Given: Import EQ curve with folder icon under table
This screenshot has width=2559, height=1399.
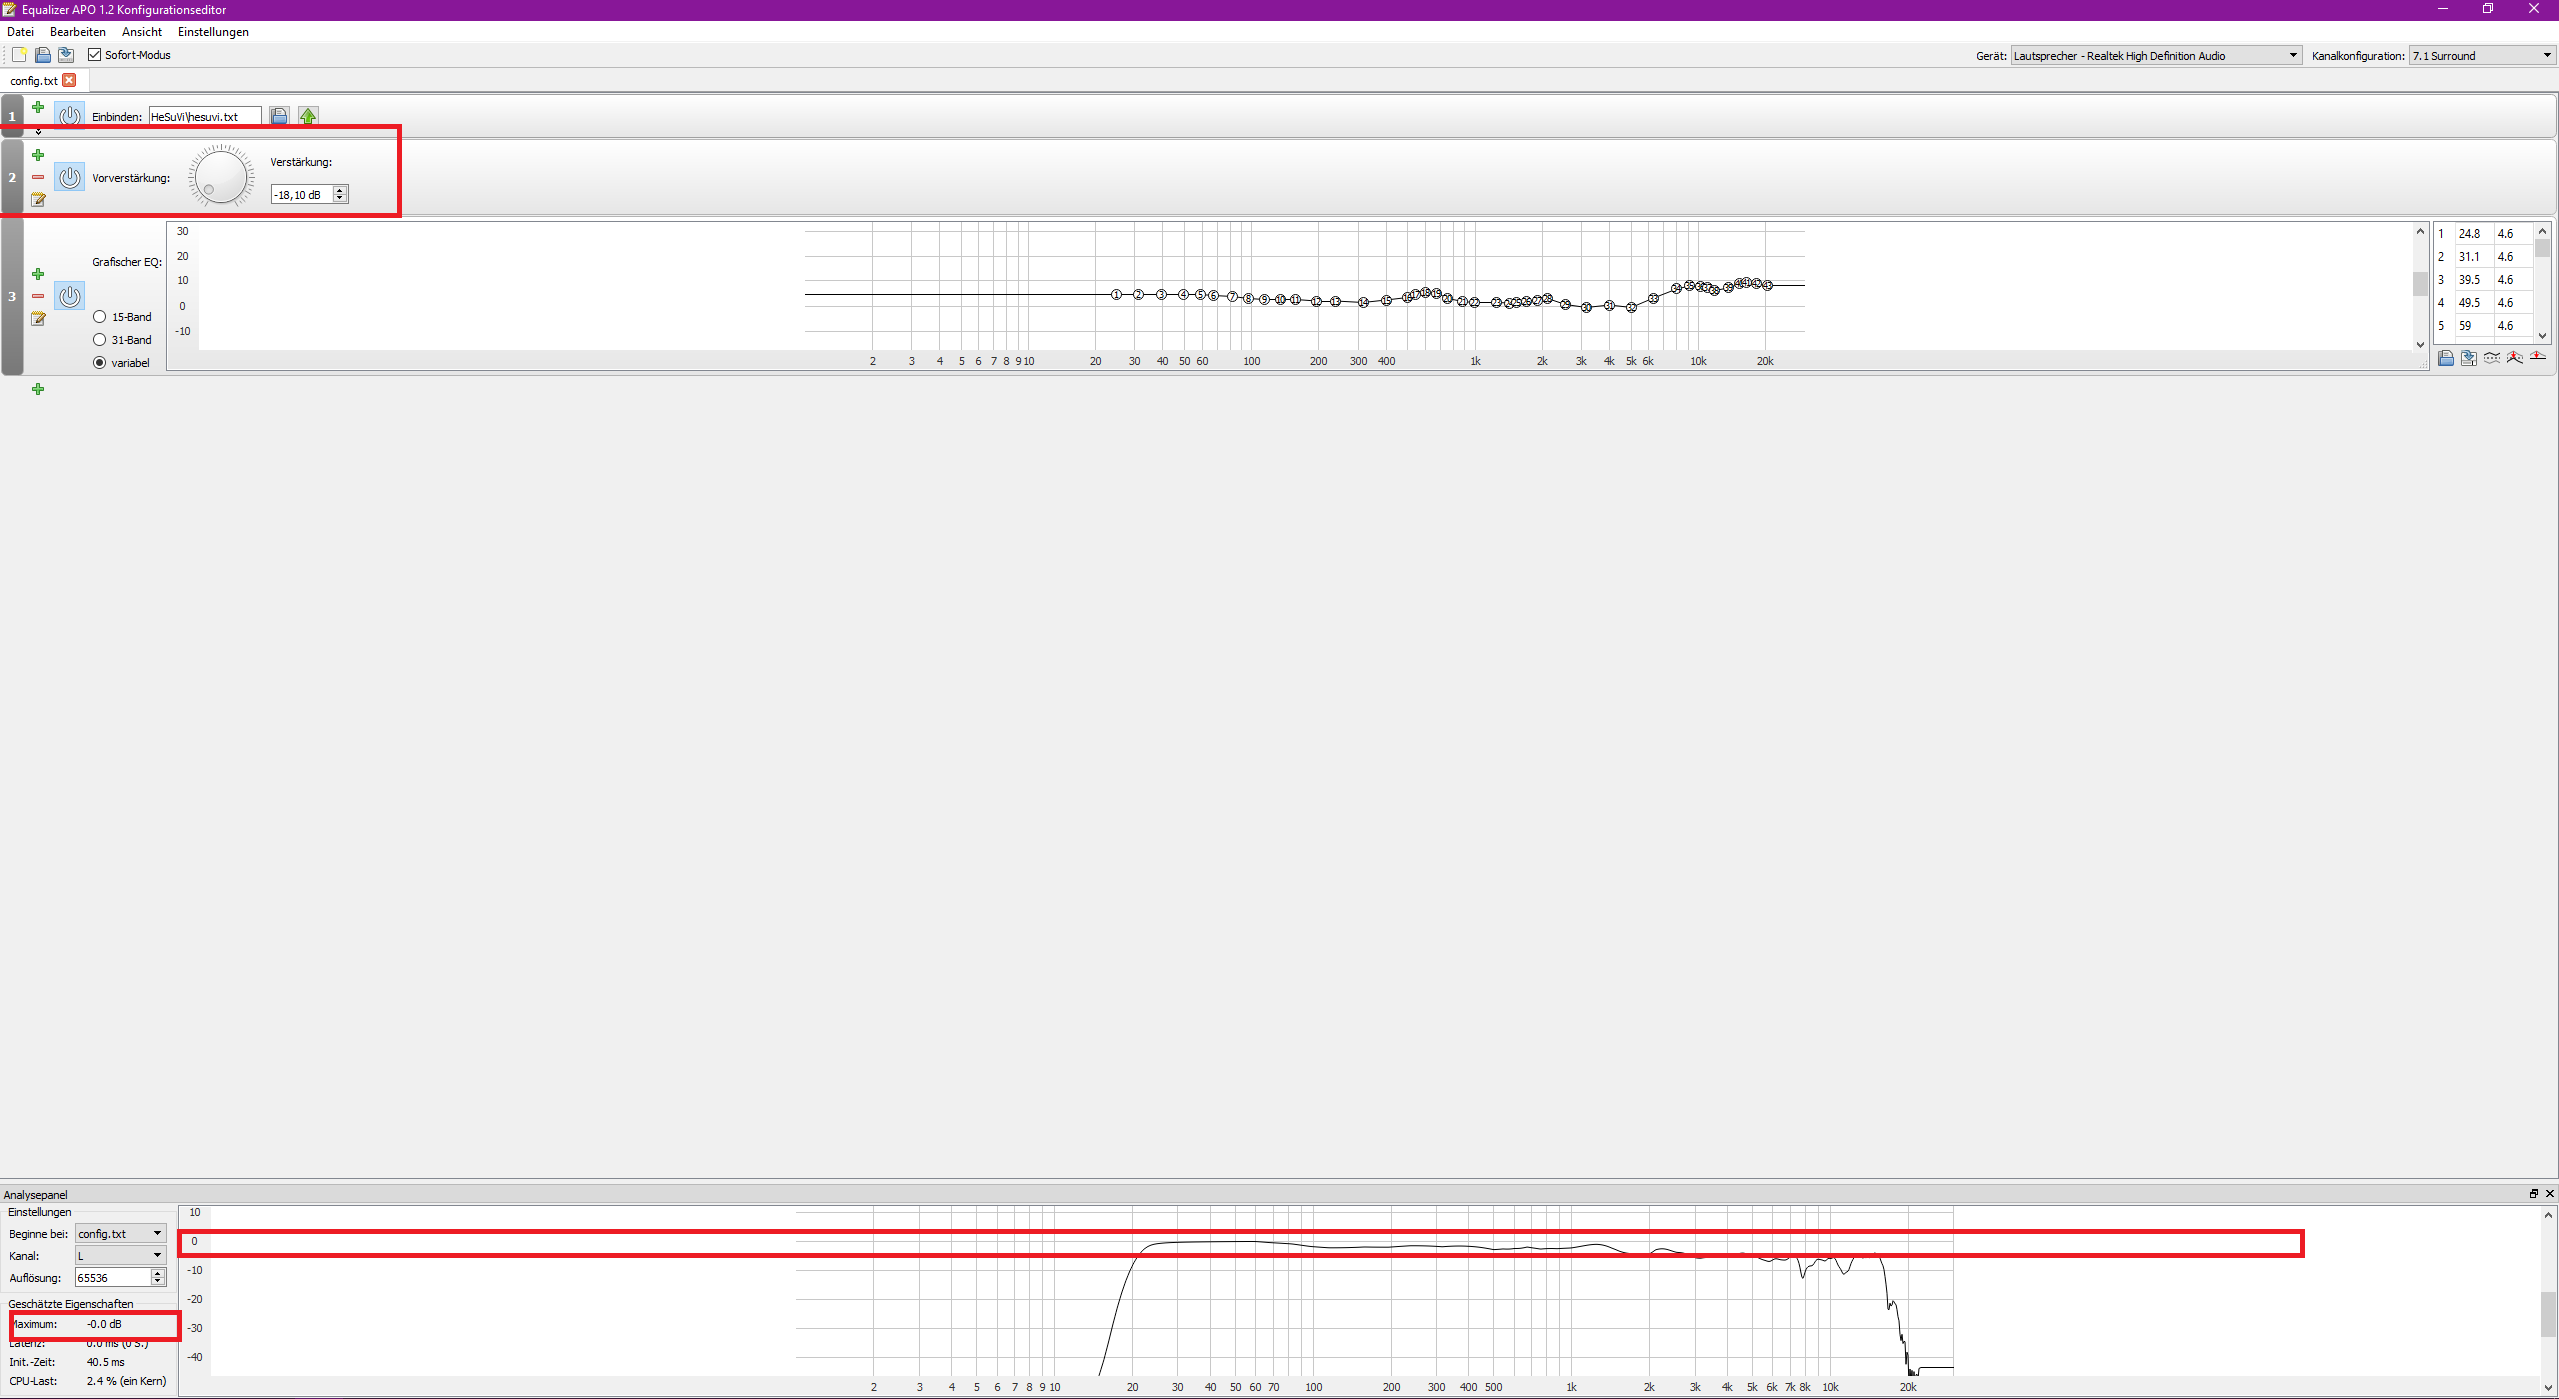Looking at the screenshot, I should coord(2445,358).
